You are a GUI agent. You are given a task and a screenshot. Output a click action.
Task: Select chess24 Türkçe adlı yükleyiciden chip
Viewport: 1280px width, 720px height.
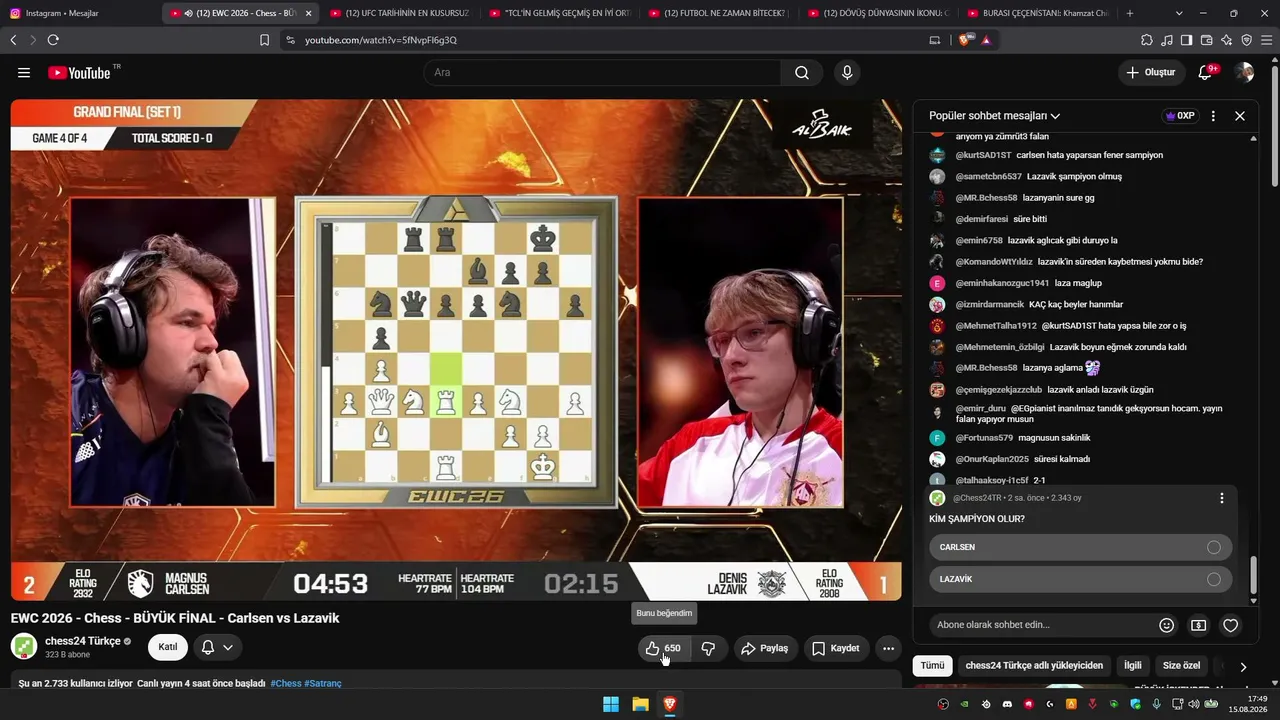click(1034, 666)
